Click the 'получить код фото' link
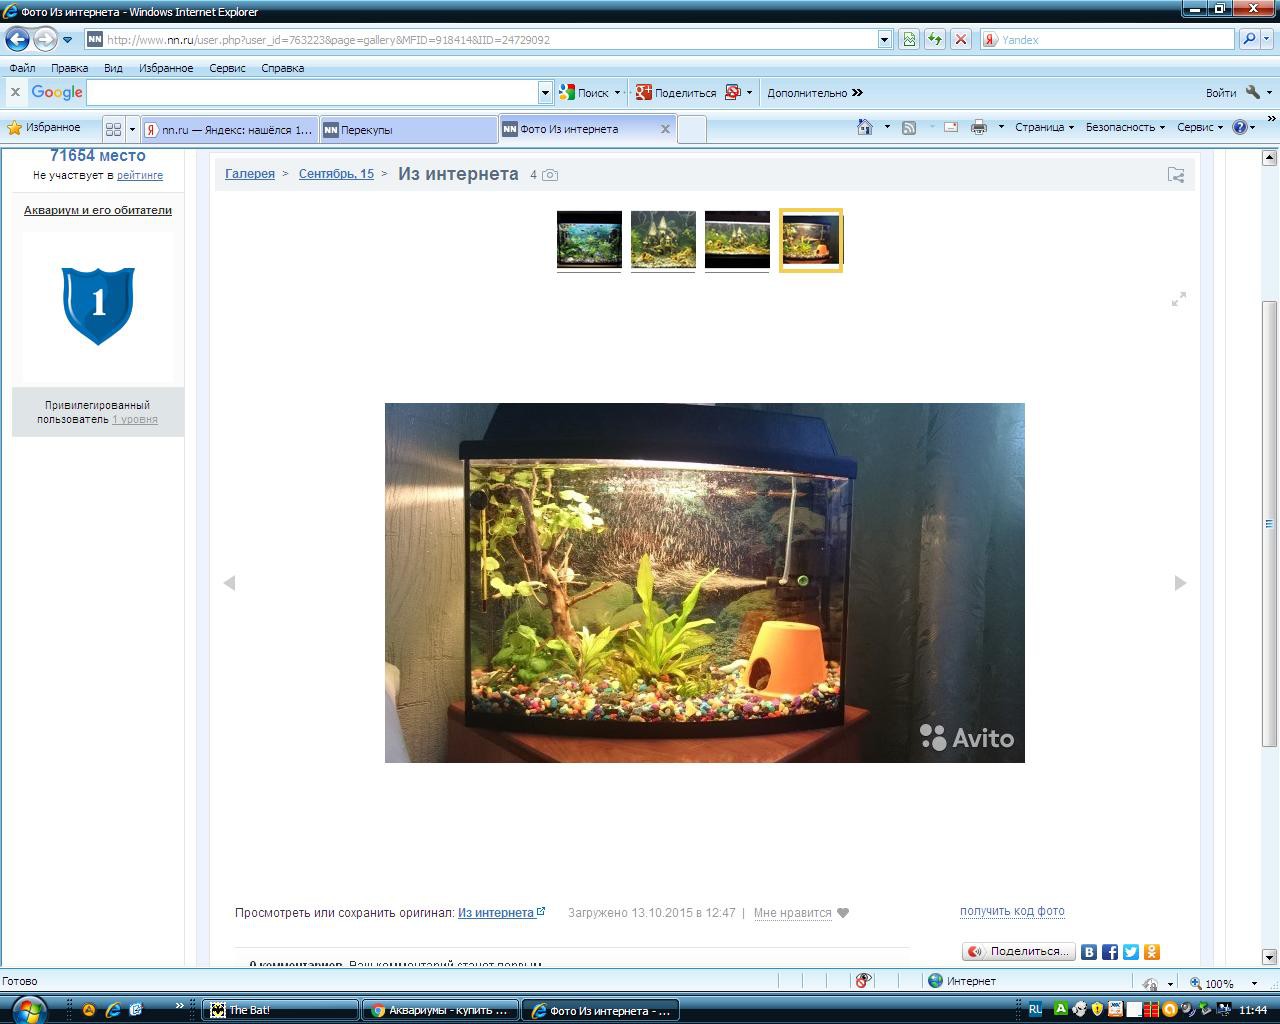 [1012, 911]
